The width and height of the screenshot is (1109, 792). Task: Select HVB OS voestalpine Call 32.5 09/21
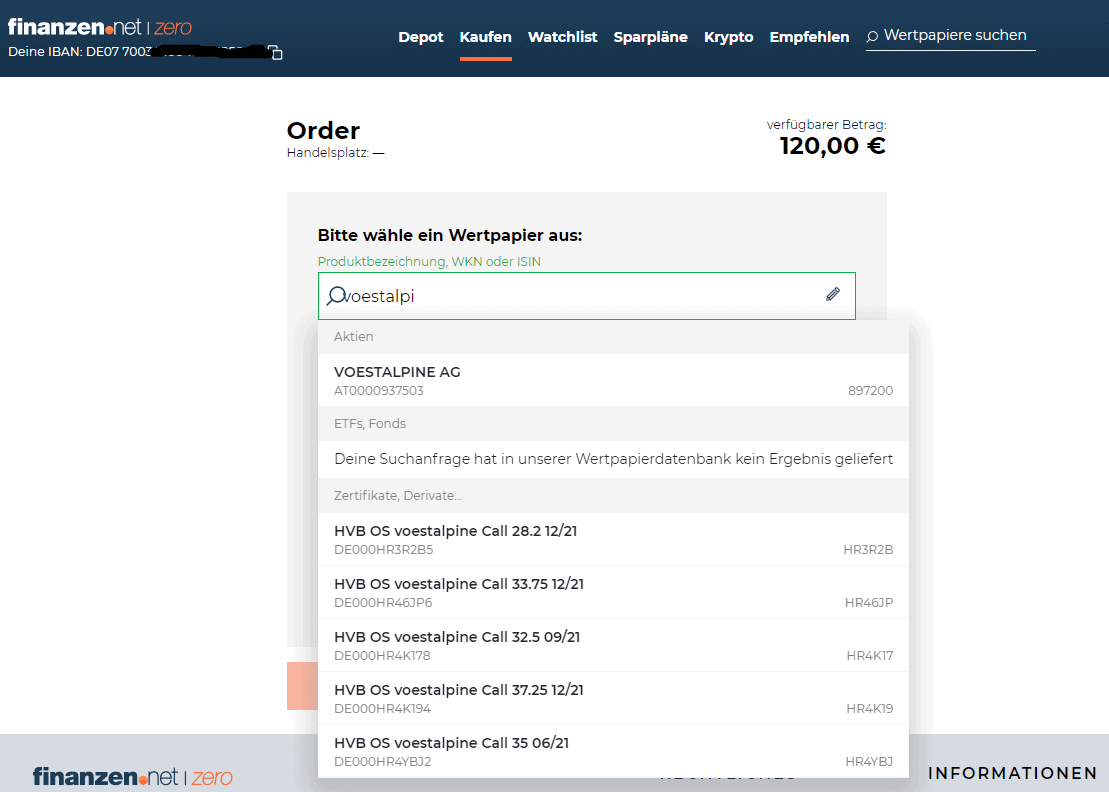(613, 646)
